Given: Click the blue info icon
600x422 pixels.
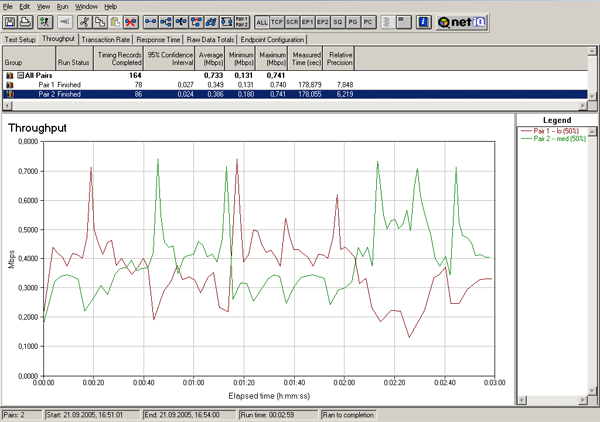Looking at the screenshot, I should point(423,22).
